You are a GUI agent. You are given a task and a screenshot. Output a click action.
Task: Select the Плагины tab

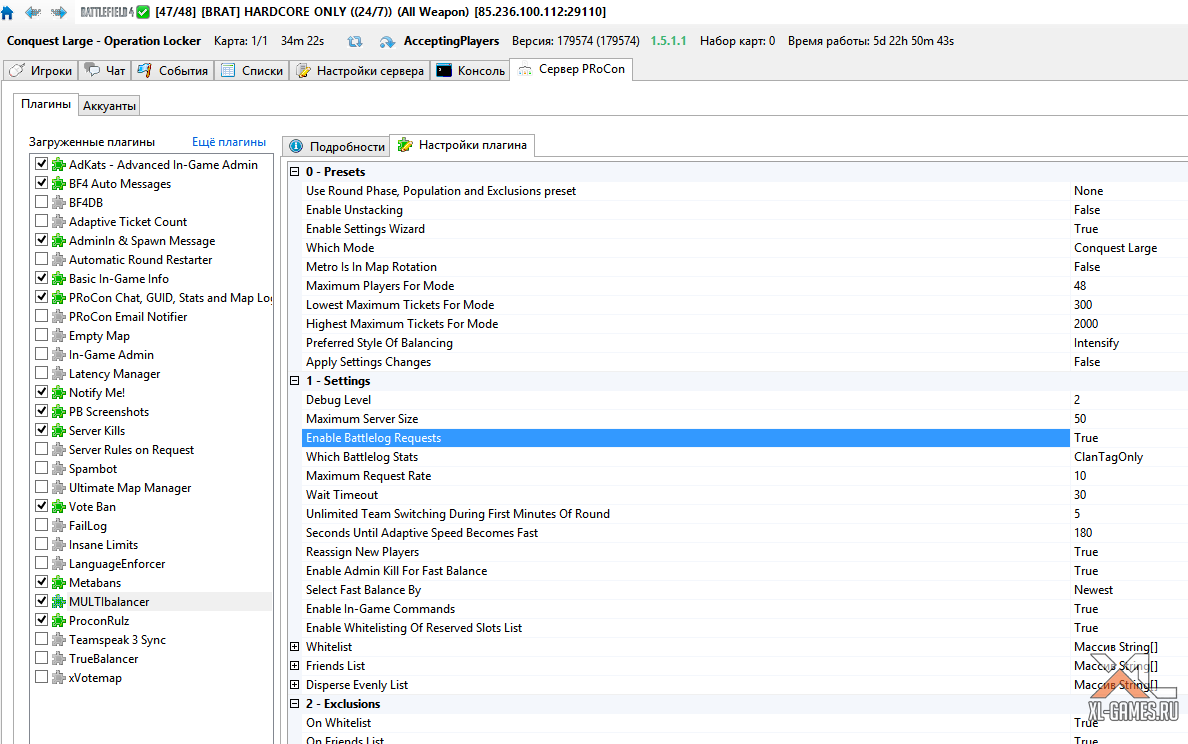[x=45, y=105]
